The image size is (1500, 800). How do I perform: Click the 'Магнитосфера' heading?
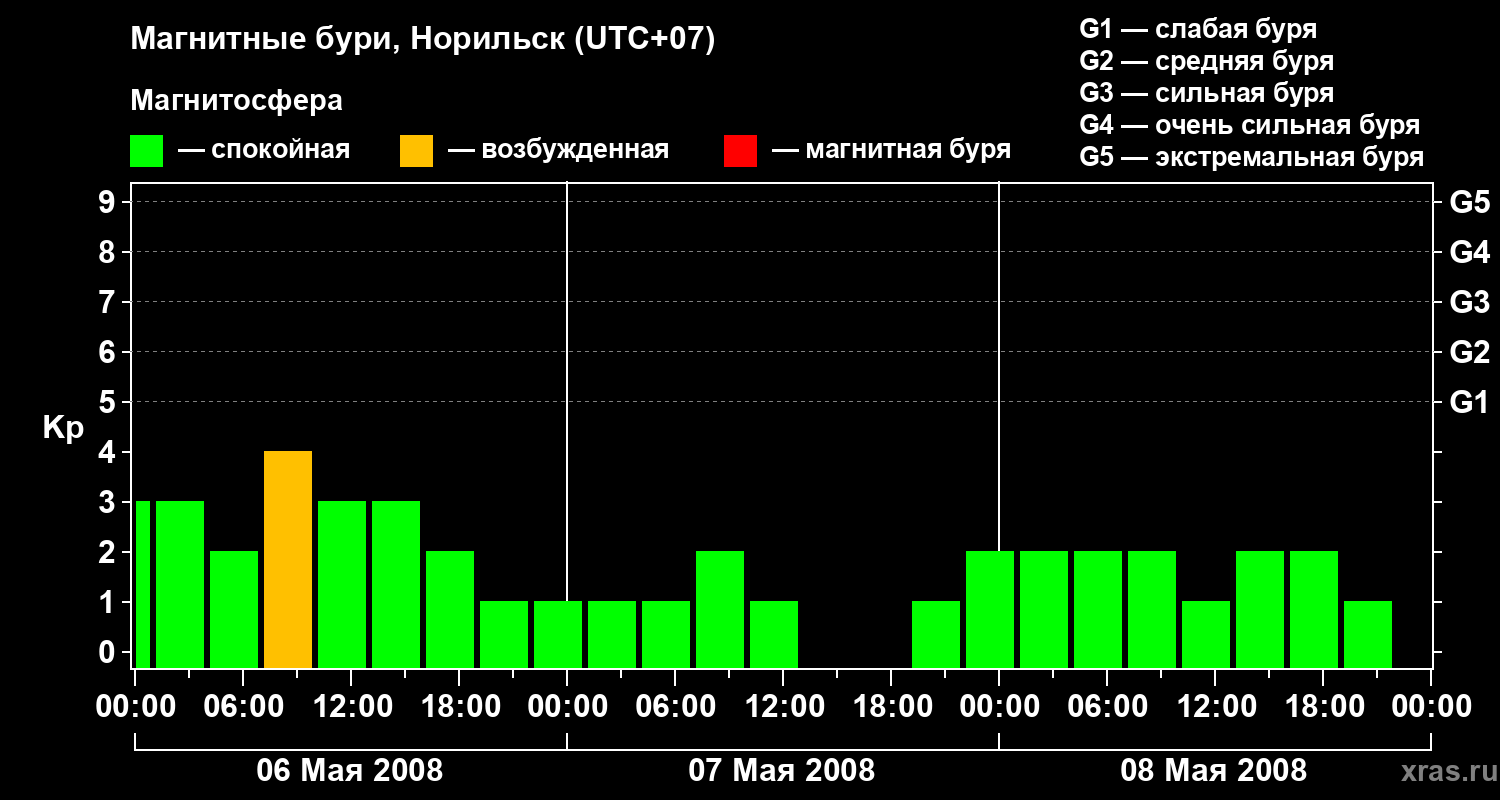tap(237, 101)
